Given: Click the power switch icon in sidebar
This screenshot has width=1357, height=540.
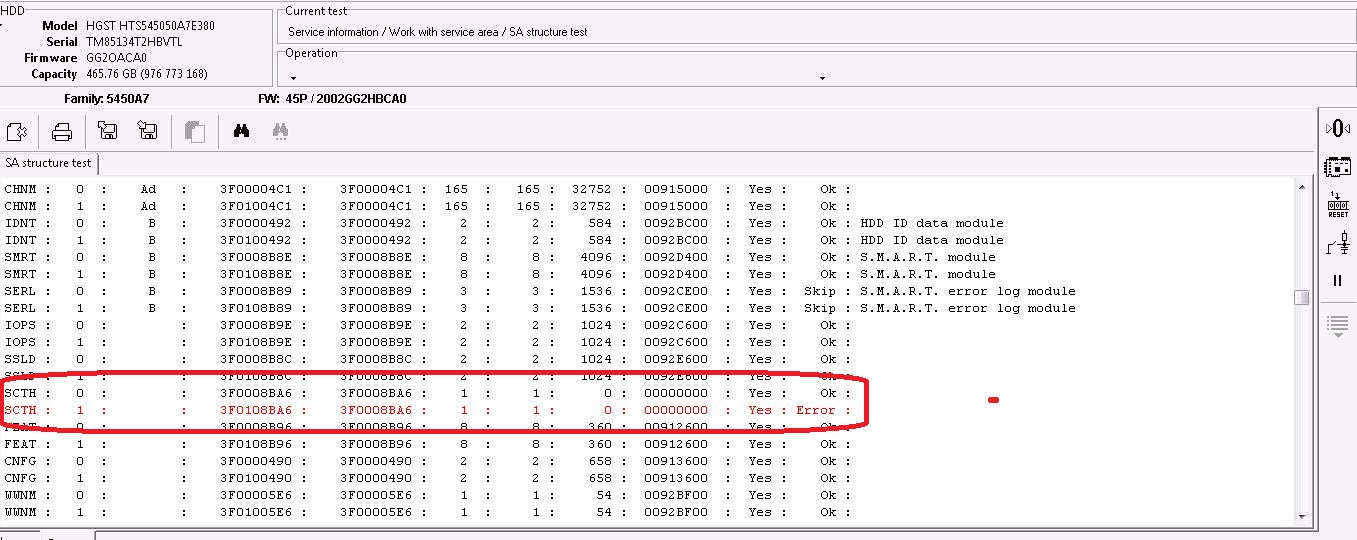Looking at the screenshot, I should click(1338, 243).
